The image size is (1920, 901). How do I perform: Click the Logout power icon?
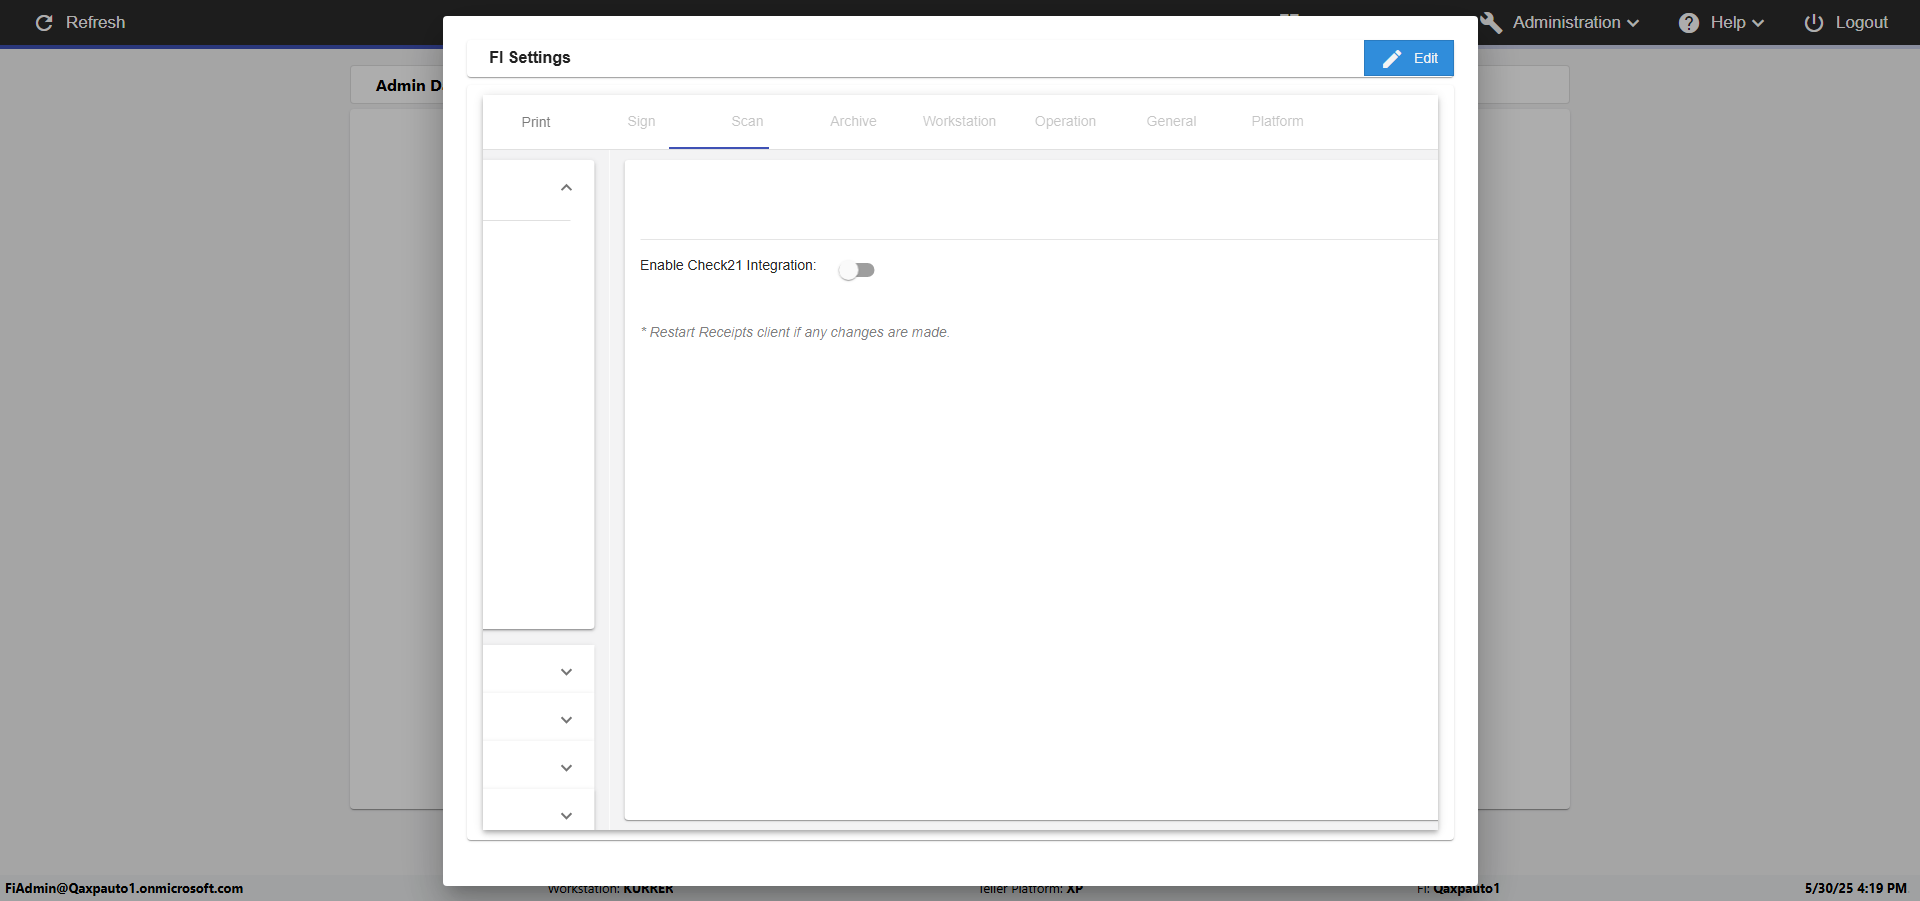[1814, 22]
